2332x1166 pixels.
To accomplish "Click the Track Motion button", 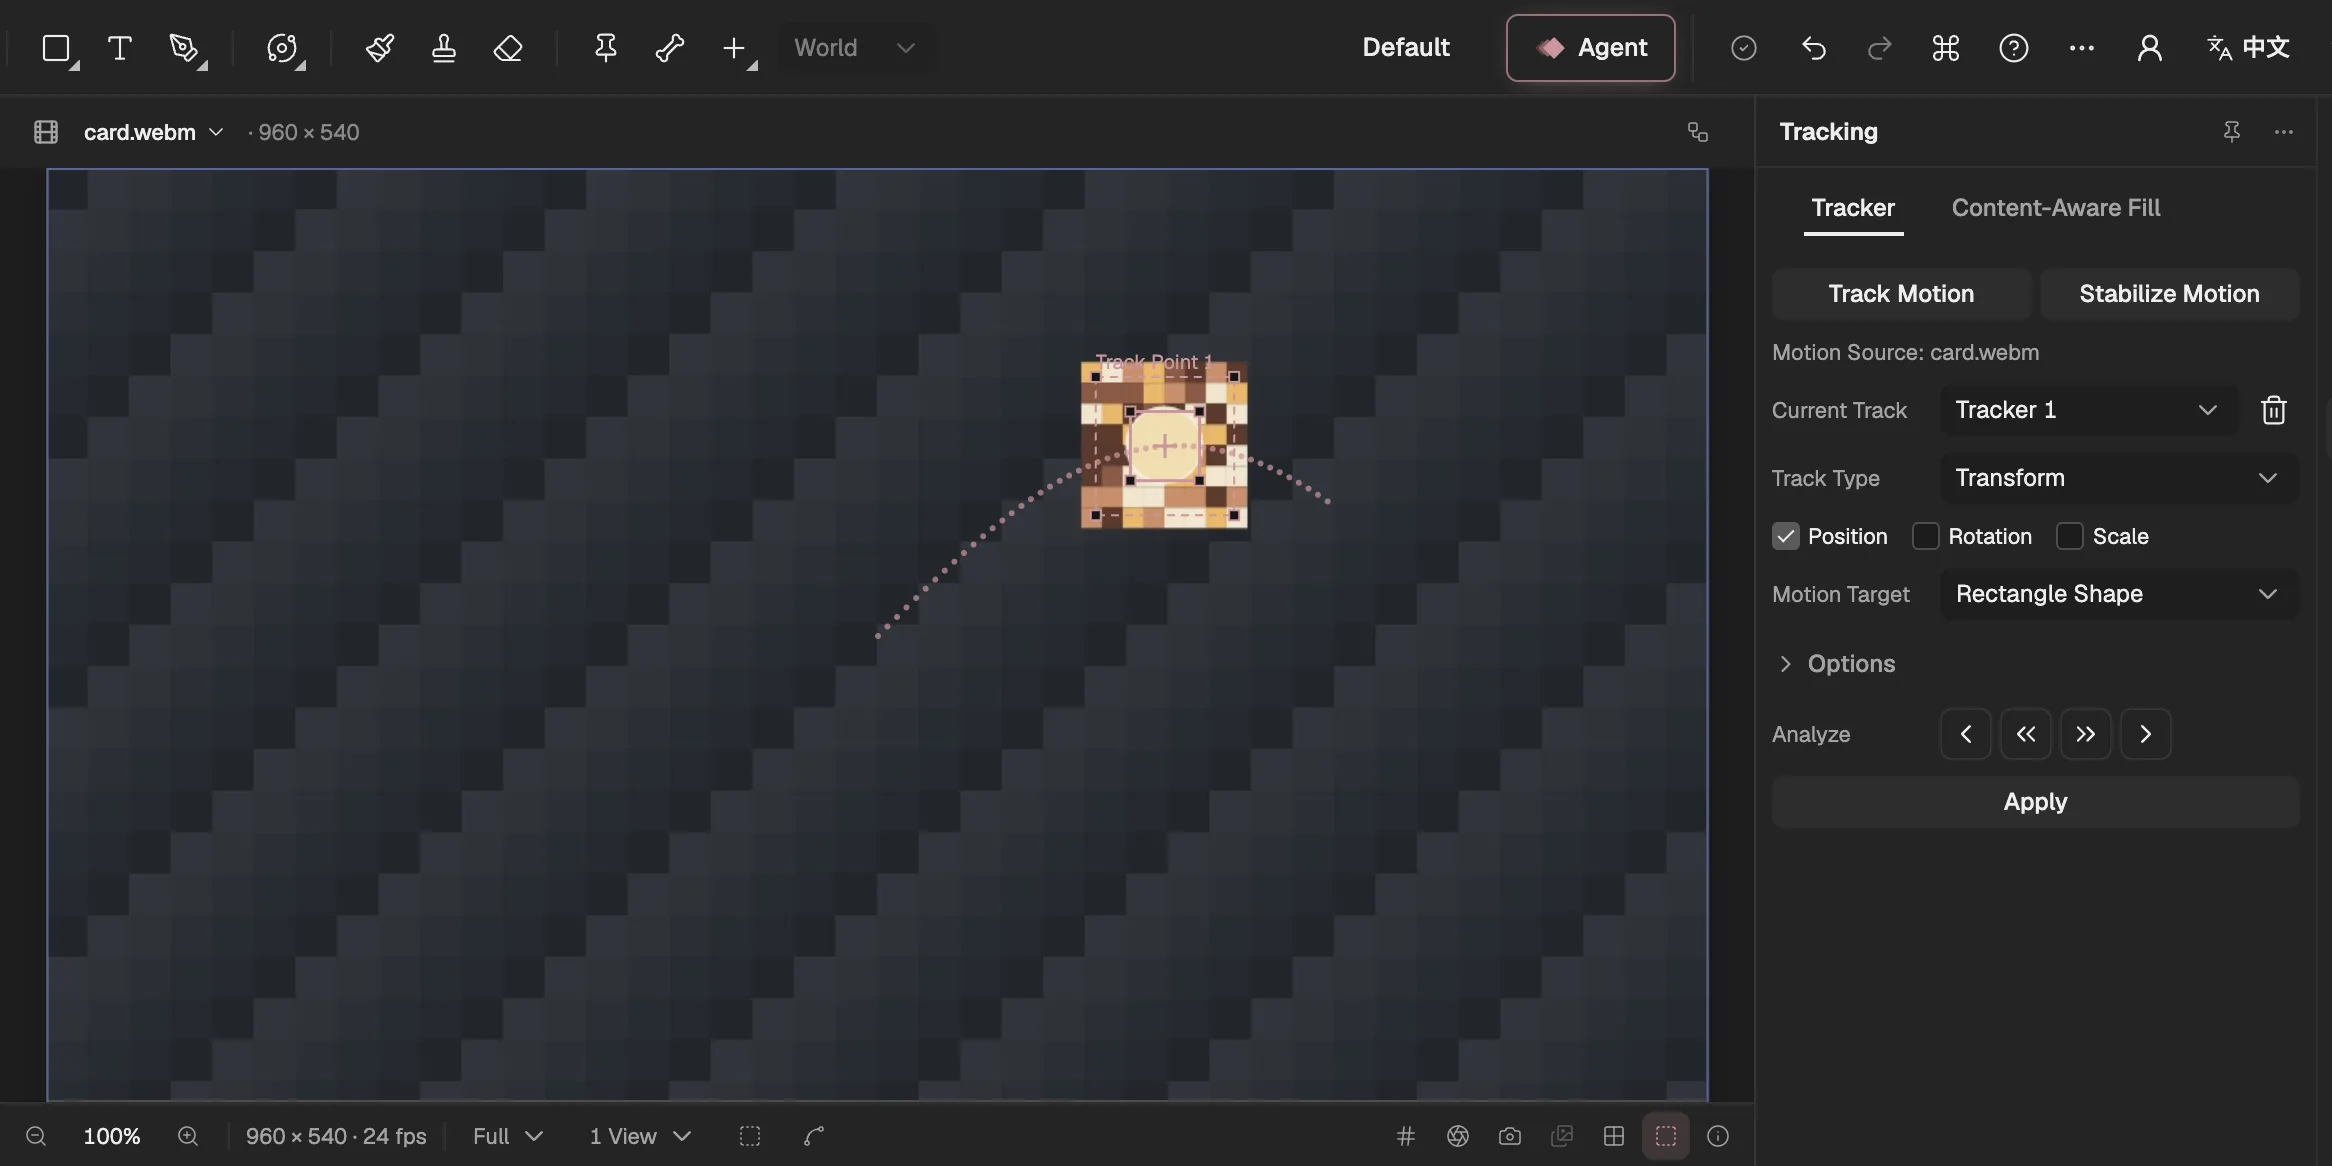I will [x=1901, y=294].
